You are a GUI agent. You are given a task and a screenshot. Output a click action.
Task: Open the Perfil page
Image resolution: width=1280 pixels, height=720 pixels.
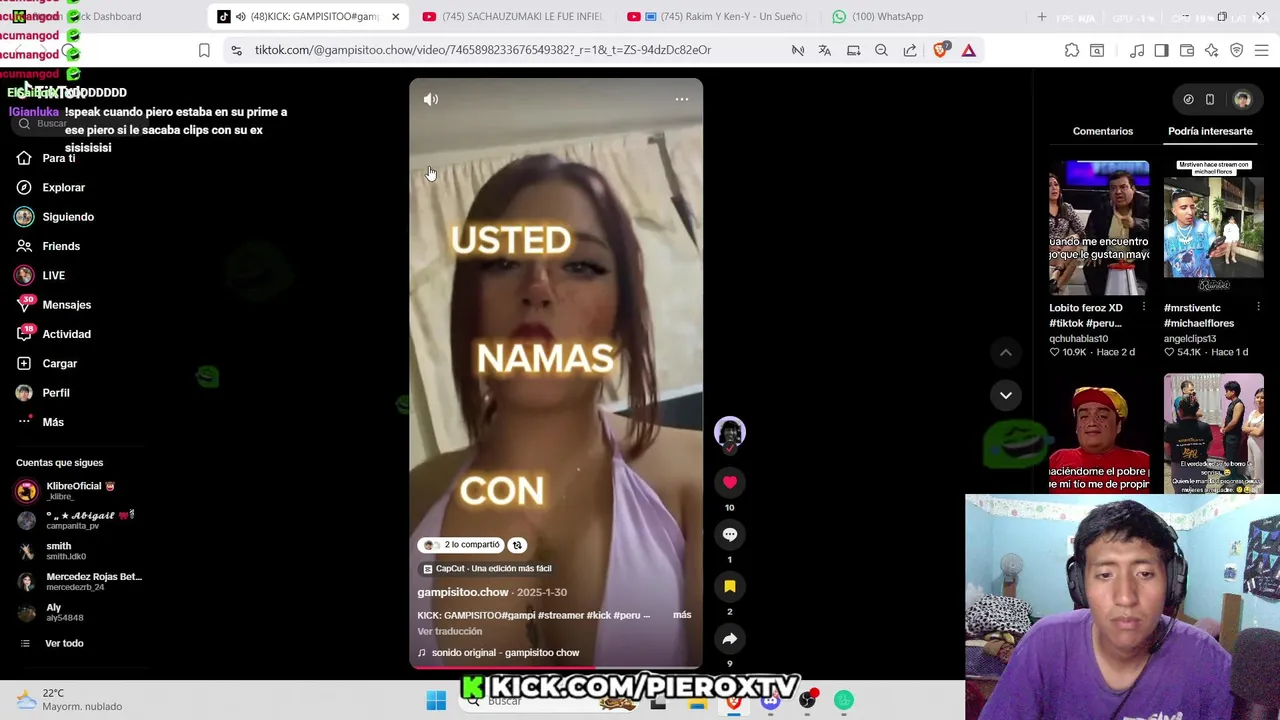55,393
